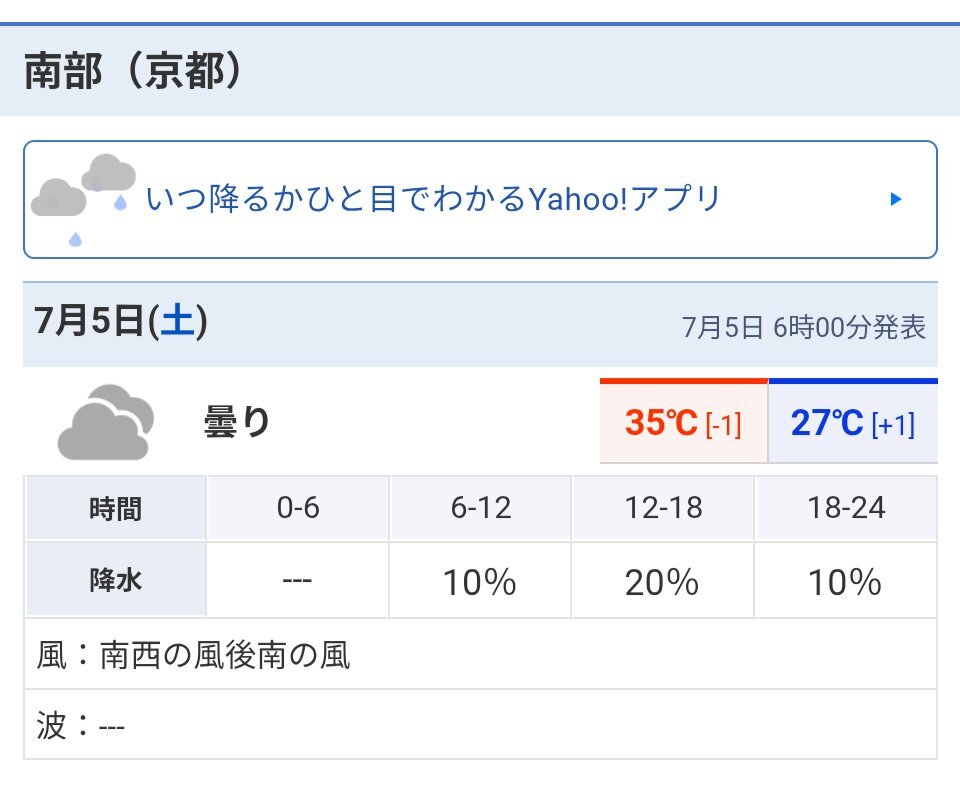Click the 20% precipitation value
Viewport: 960px width, 787px height.
(x=662, y=582)
